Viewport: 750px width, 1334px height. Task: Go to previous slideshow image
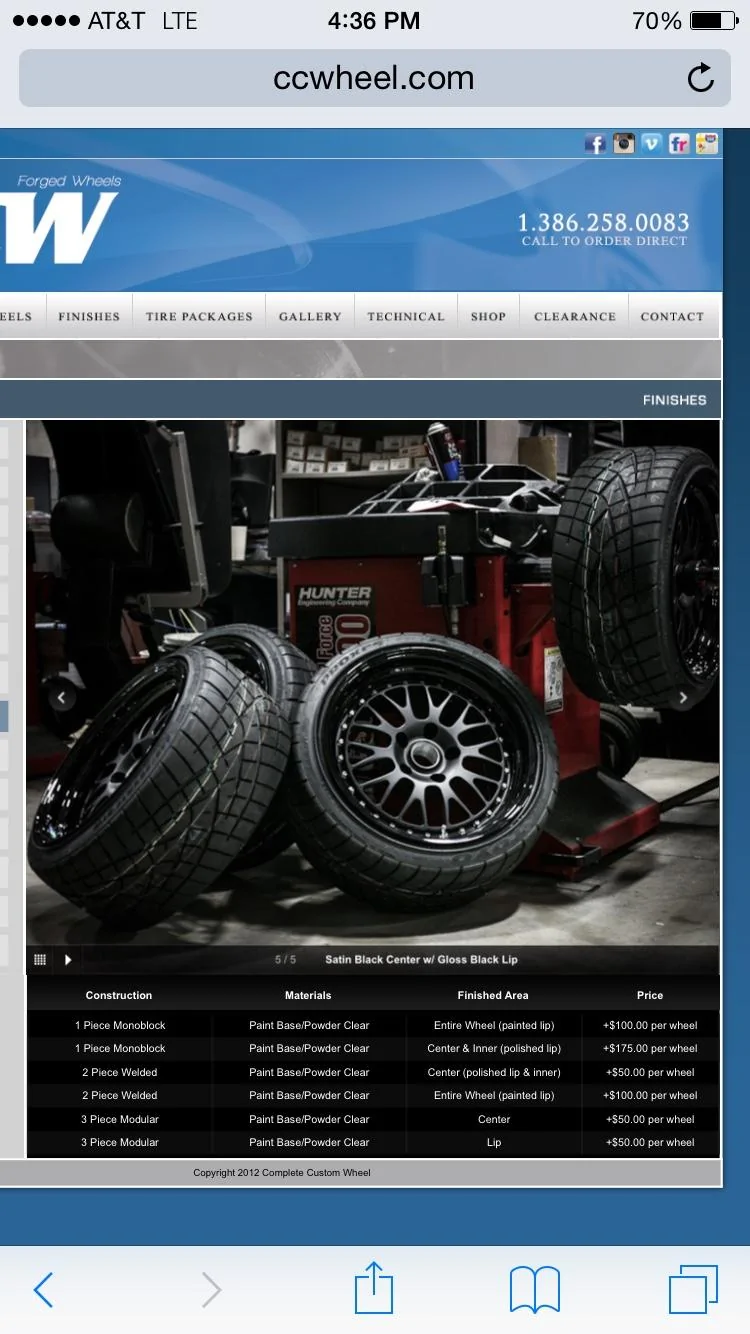[x=62, y=698]
